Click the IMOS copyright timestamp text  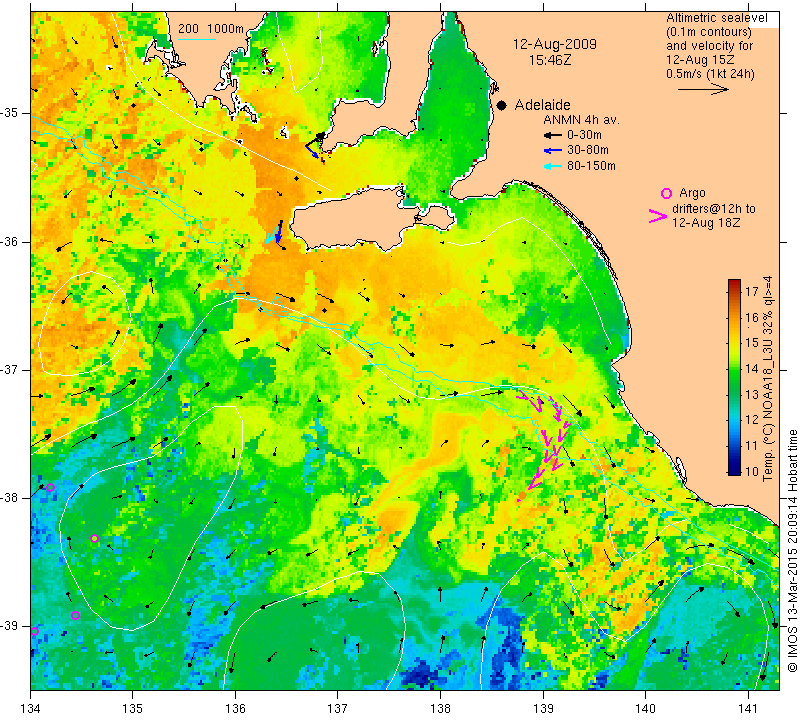(x=792, y=550)
